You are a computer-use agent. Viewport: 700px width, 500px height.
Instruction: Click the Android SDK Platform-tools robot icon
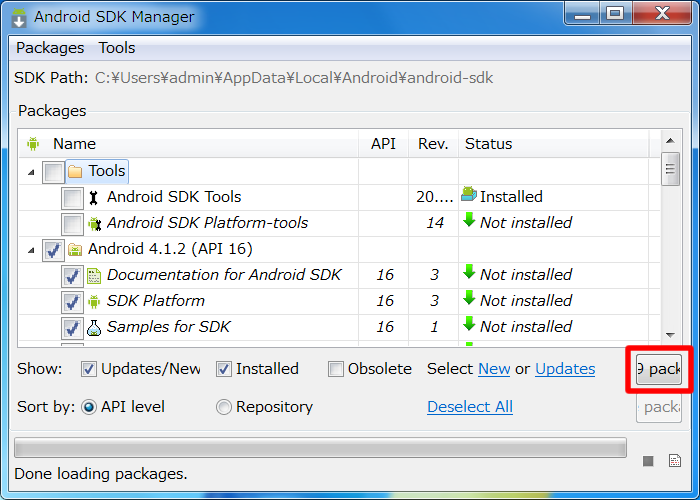(x=94, y=224)
